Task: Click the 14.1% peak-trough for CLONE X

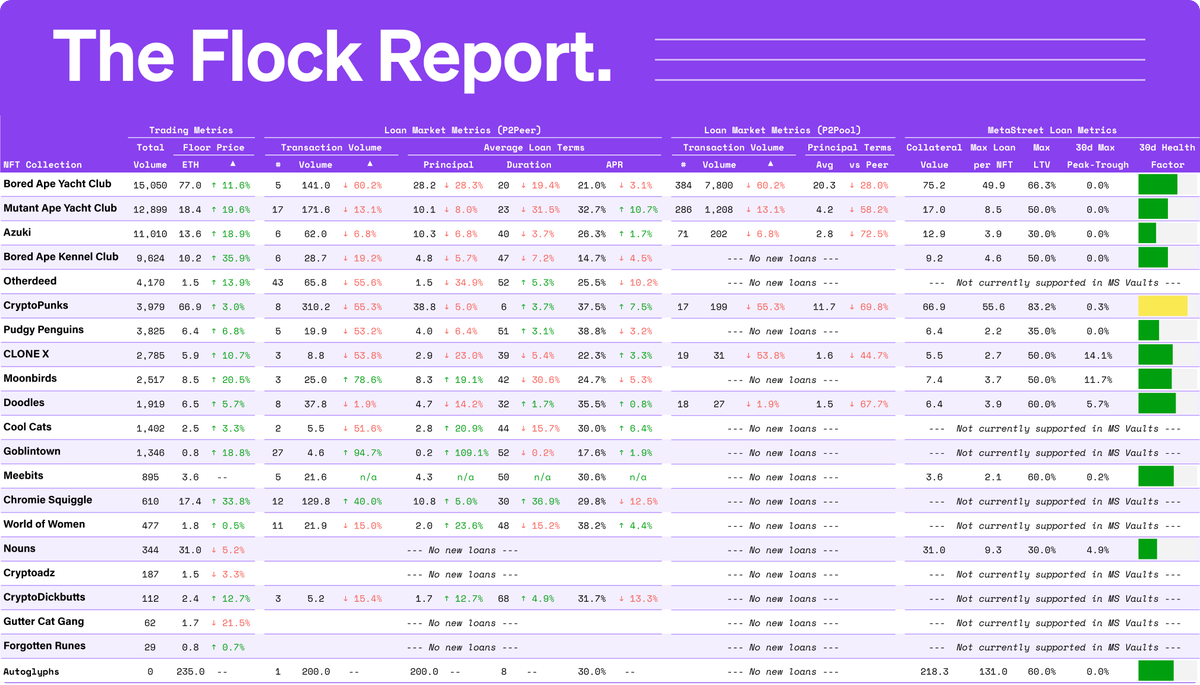Action: tap(1098, 355)
